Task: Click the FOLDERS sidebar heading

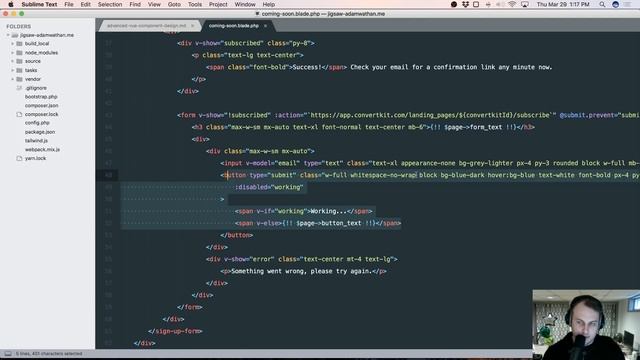Action: [18, 27]
